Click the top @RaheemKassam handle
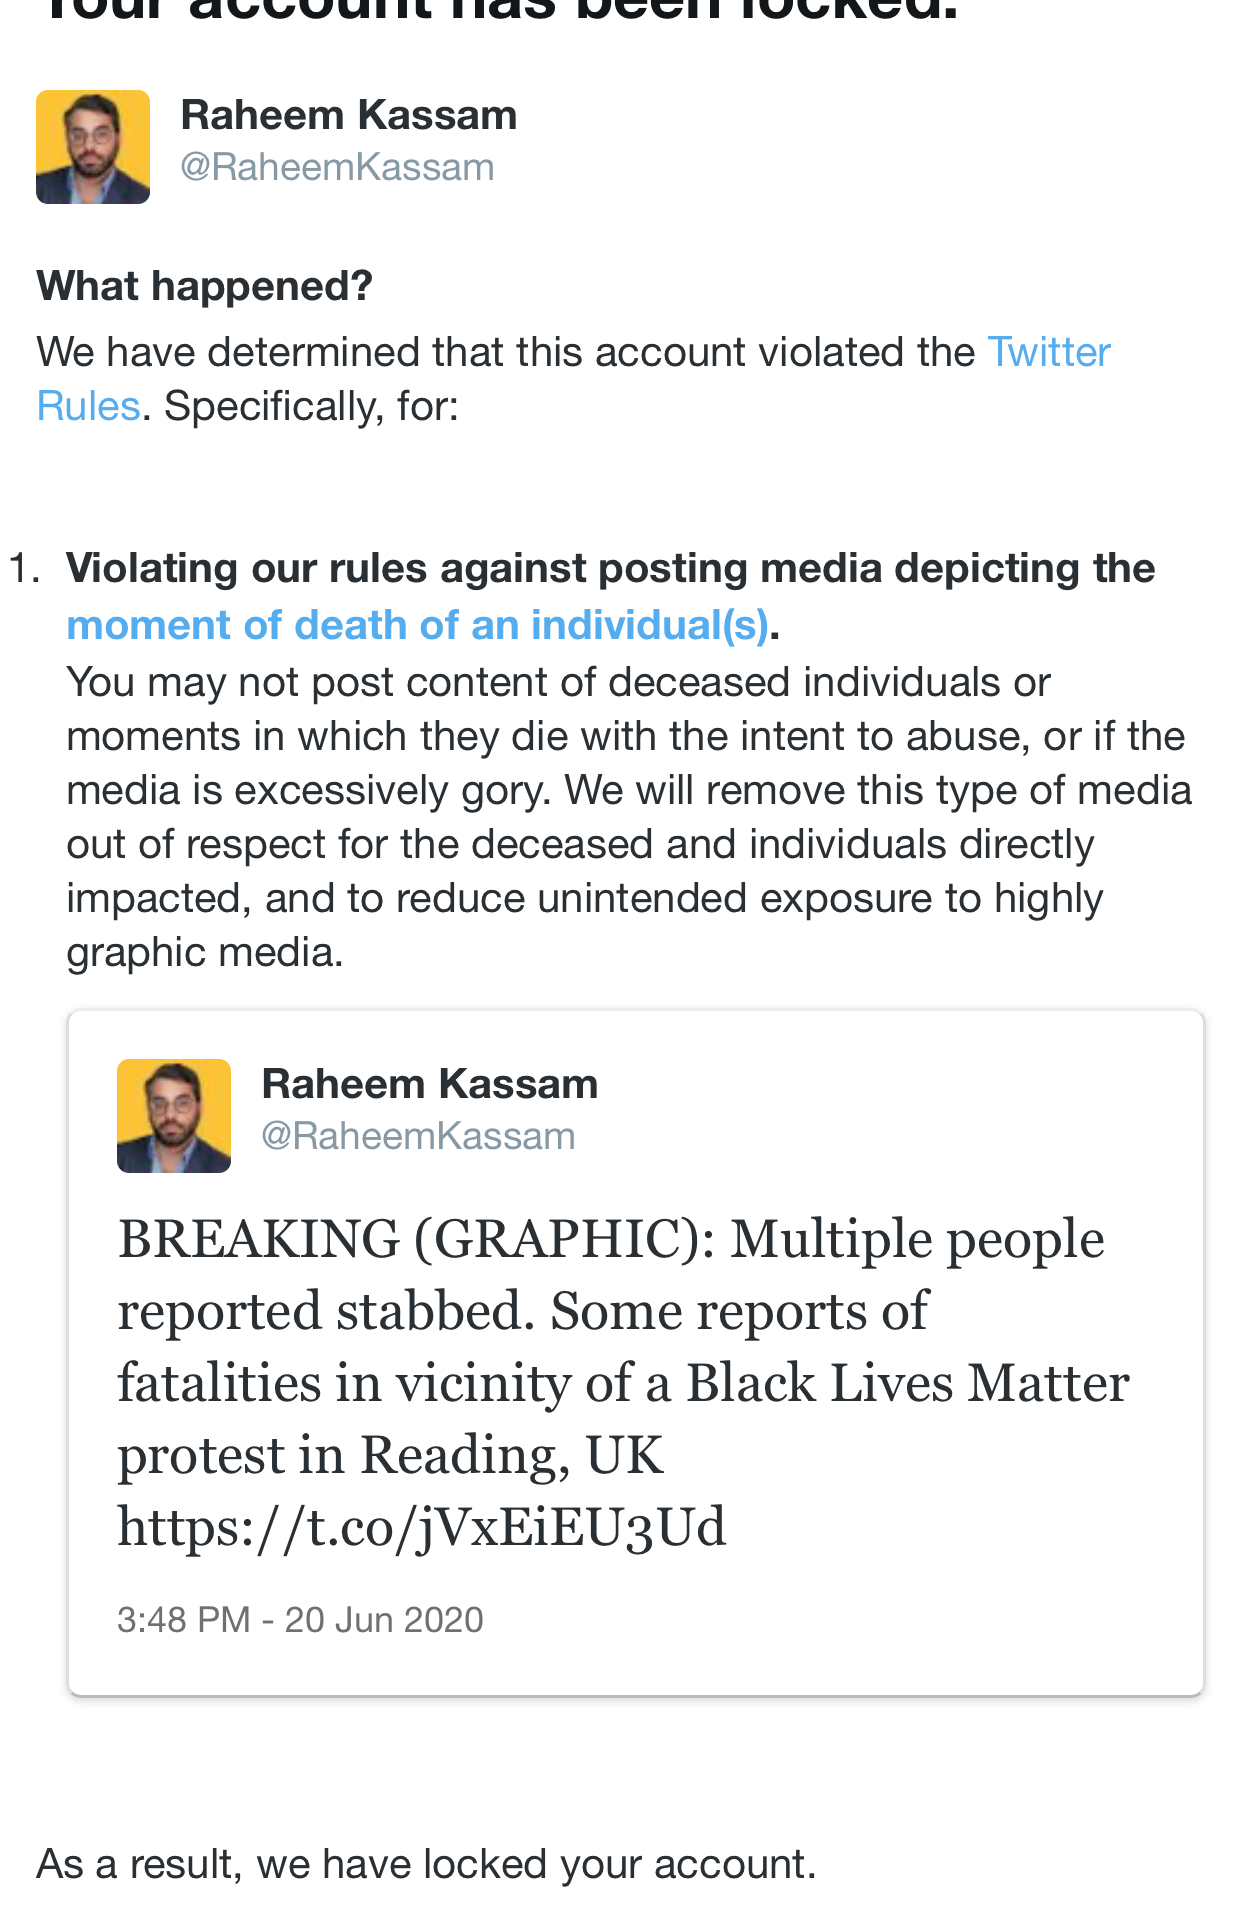 (x=337, y=167)
